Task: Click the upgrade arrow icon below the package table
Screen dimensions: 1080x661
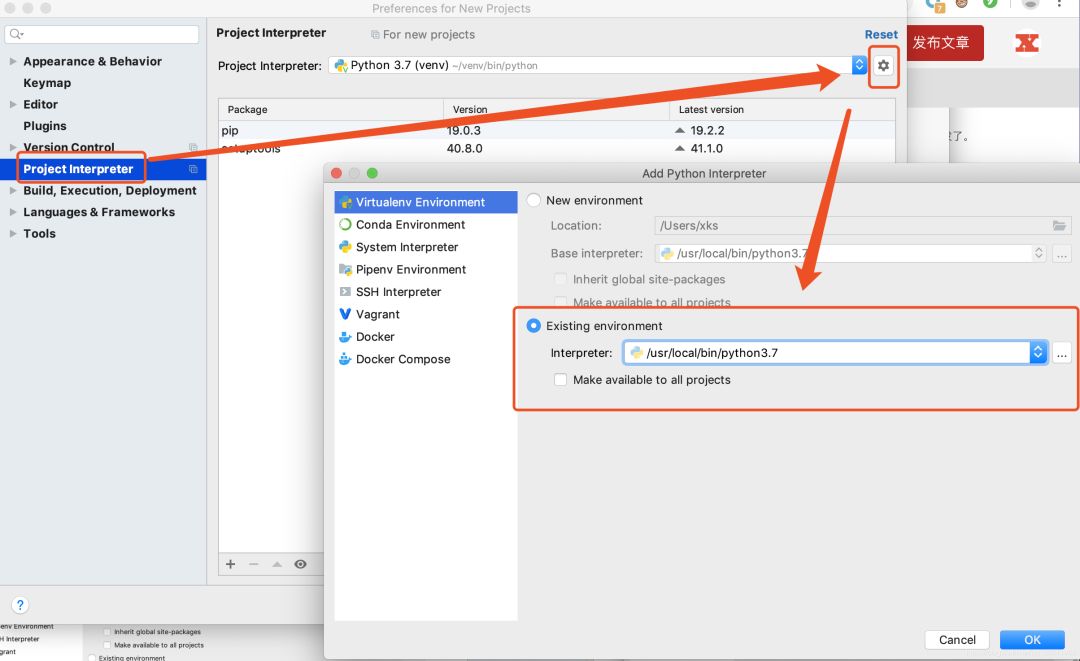Action: click(277, 564)
